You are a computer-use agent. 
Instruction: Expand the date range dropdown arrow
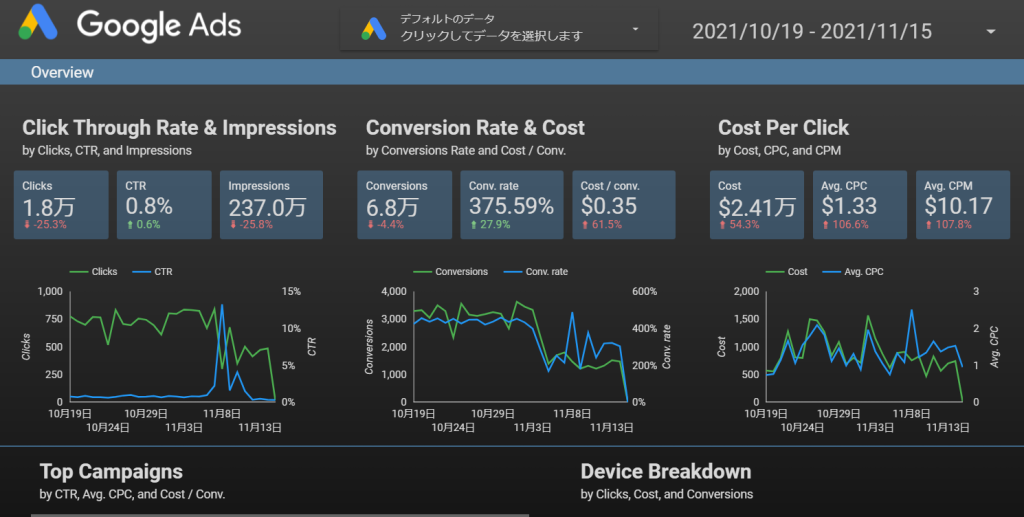tap(991, 31)
